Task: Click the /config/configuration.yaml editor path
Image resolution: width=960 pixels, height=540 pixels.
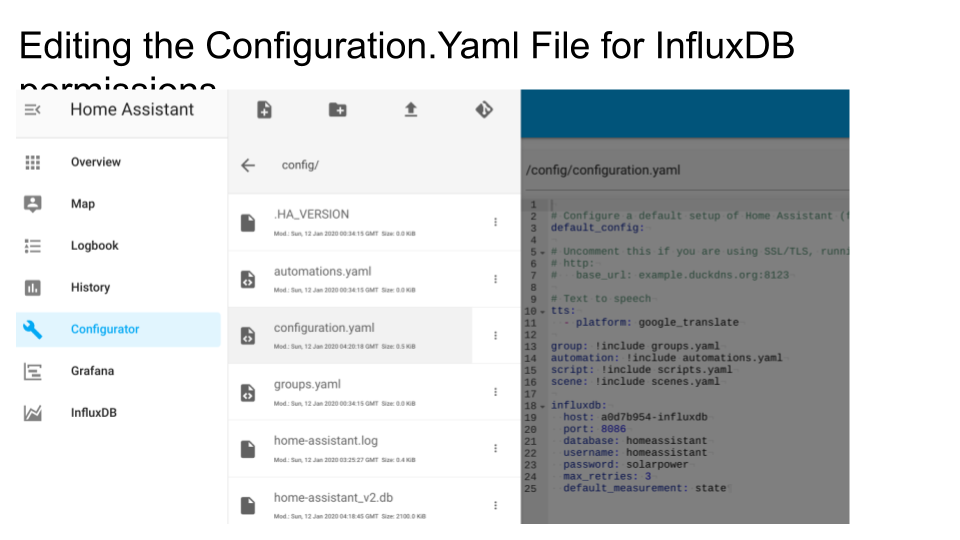Action: [x=602, y=170]
